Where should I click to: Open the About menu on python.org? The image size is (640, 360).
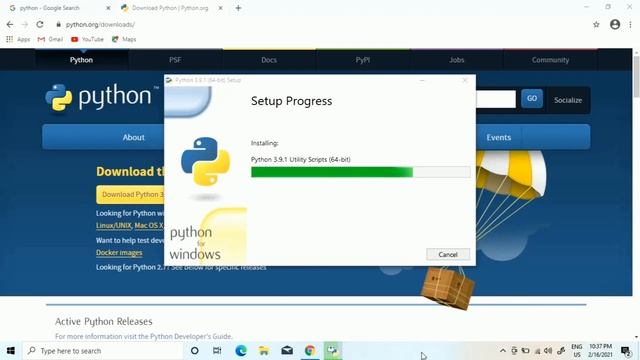(133, 137)
